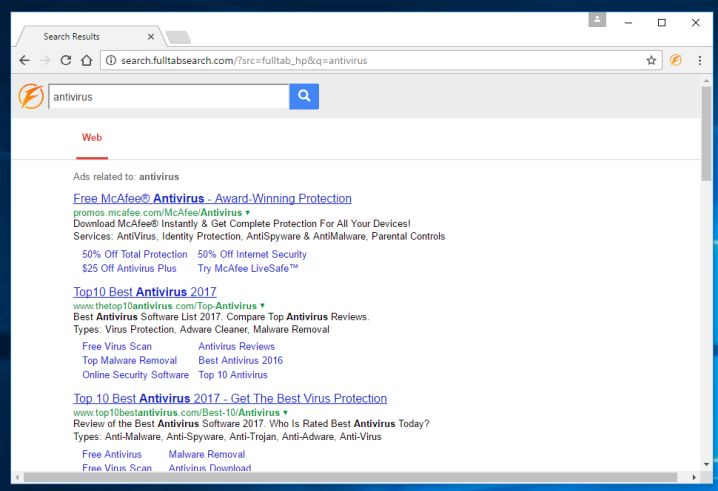Click the browser back arrow
718x491 pixels.
[25, 60]
